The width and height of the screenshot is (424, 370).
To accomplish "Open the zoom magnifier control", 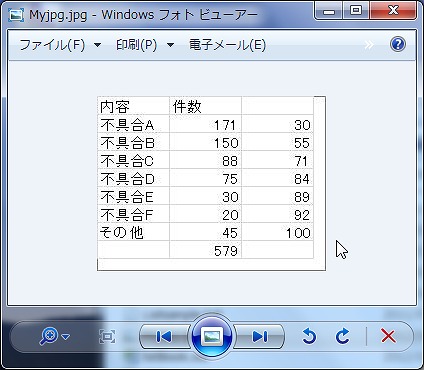I will 49,336.
